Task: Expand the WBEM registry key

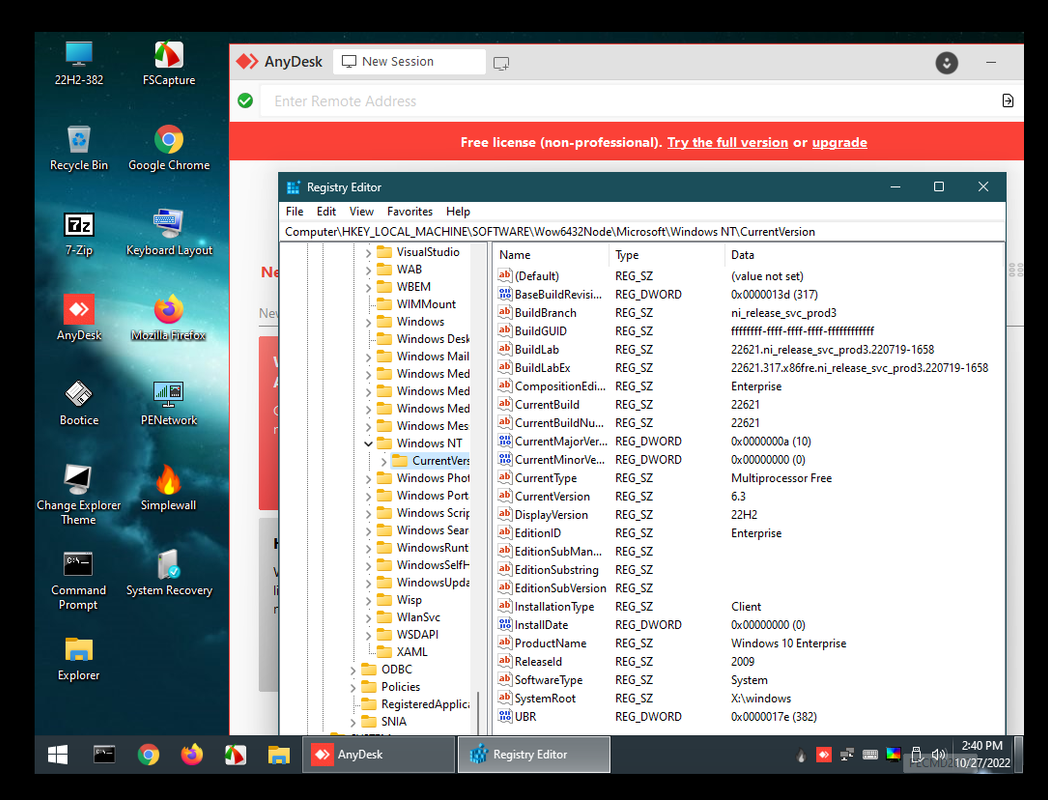Action: (368, 287)
